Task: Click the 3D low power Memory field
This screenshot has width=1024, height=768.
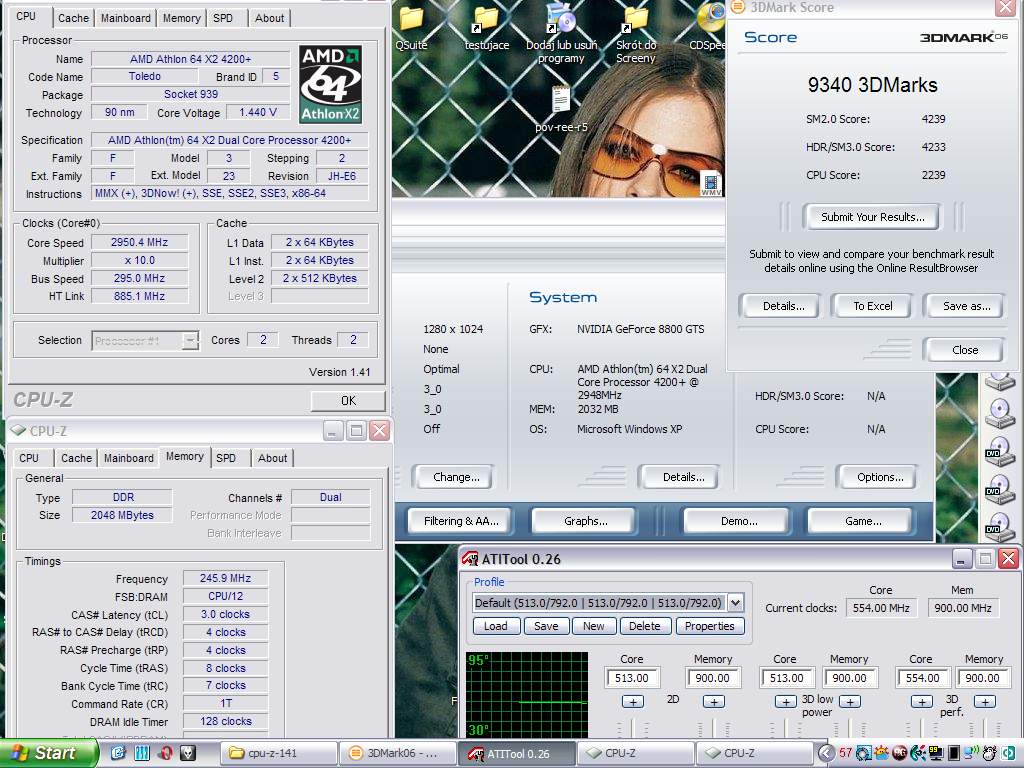Action: (849, 678)
